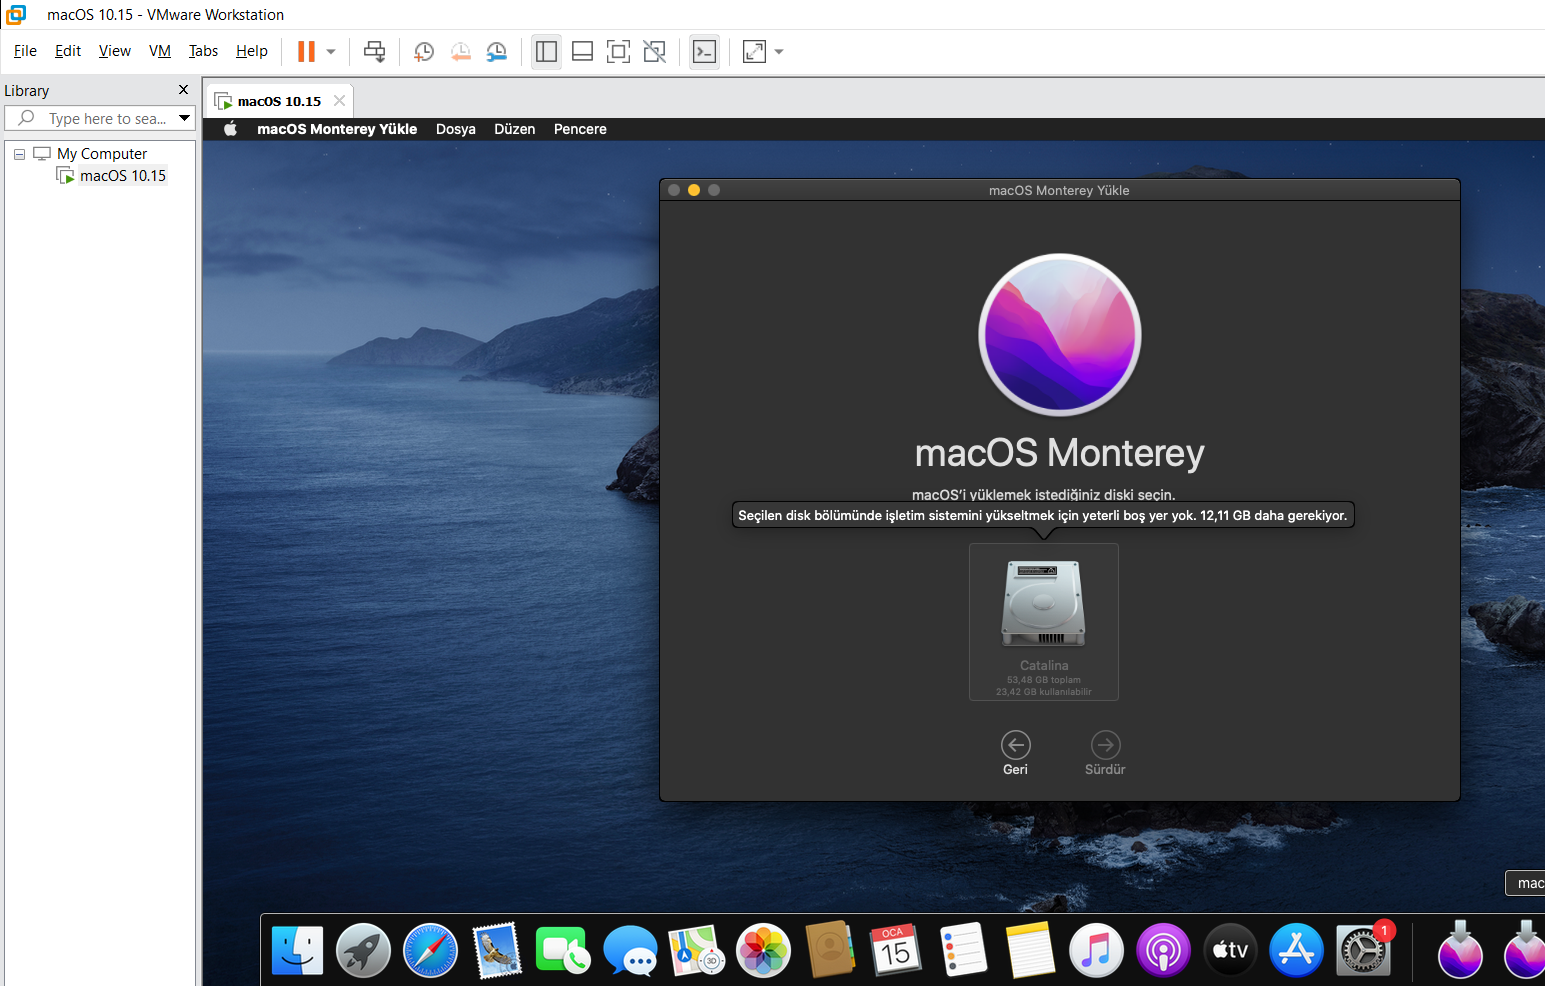1545x986 pixels.
Task: Send Ctrl+Alt+Del to the virtual machine
Action: click(375, 51)
